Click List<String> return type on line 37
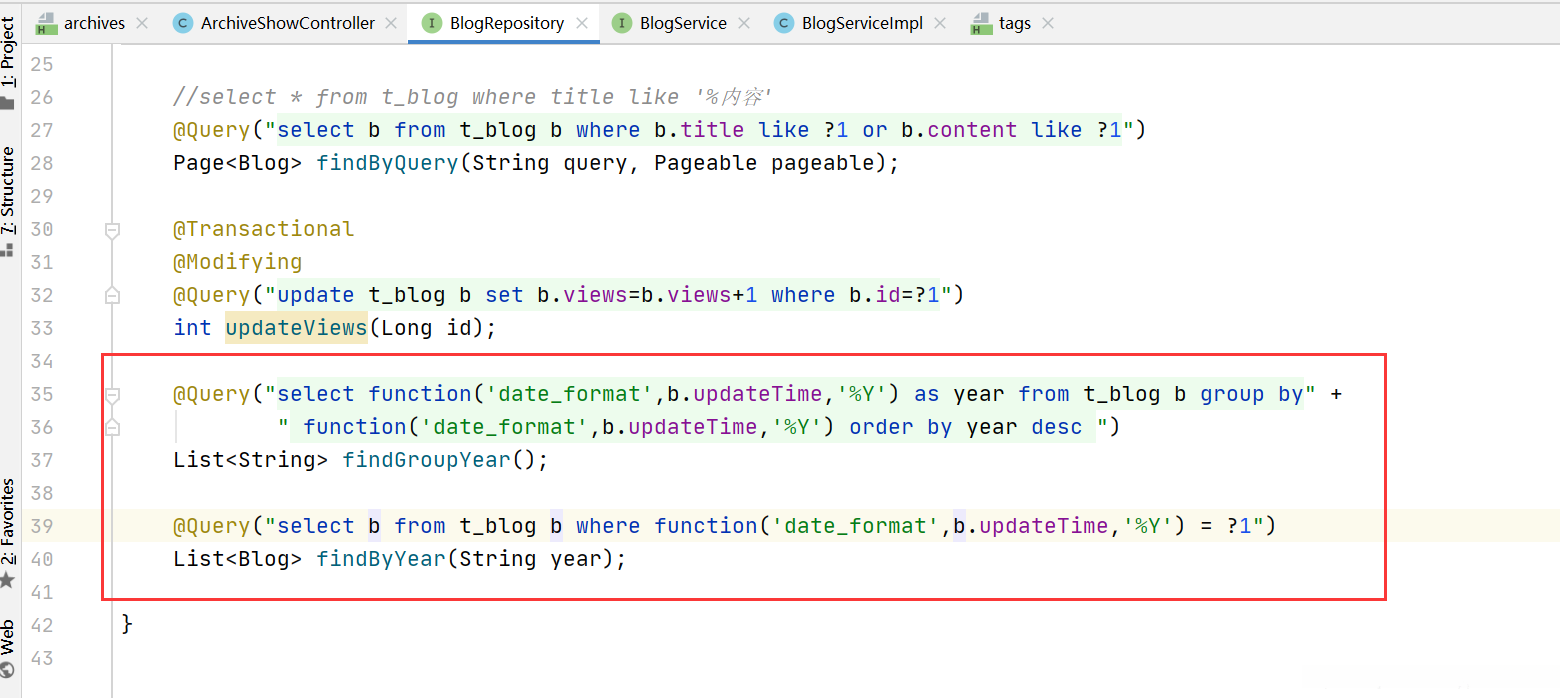Viewport: 1560px width, 698px height. pyautogui.click(x=251, y=460)
